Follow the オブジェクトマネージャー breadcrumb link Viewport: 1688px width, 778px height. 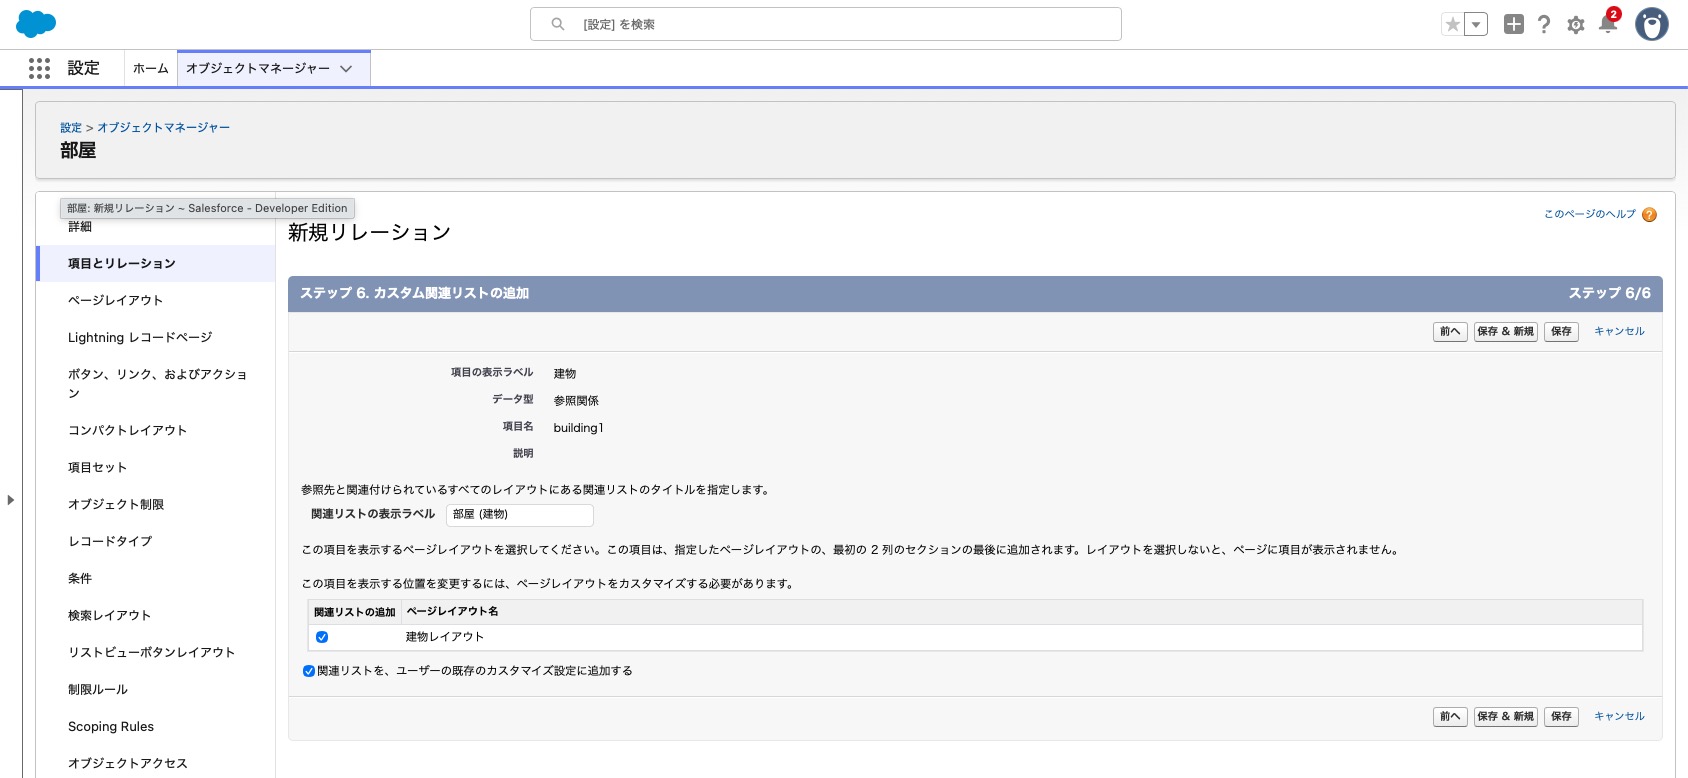pyautogui.click(x=163, y=127)
